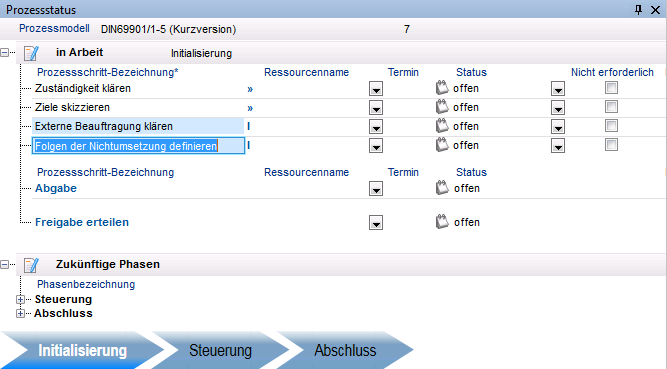Click the pin icon in Prozessstatus title bar
667x369 pixels.
click(638, 9)
